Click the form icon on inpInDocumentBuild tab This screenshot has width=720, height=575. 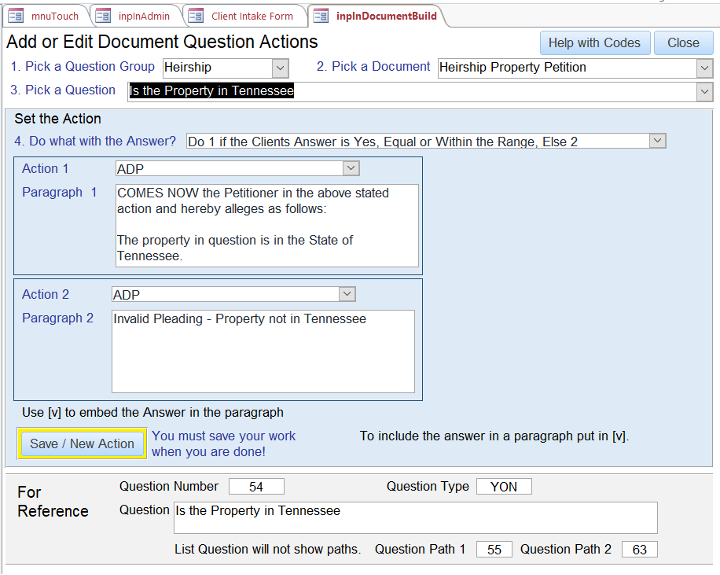[x=321, y=16]
